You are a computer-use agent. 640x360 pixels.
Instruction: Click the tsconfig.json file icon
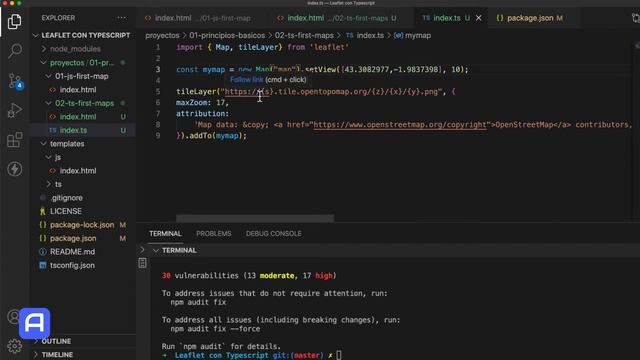pyautogui.click(x=43, y=265)
